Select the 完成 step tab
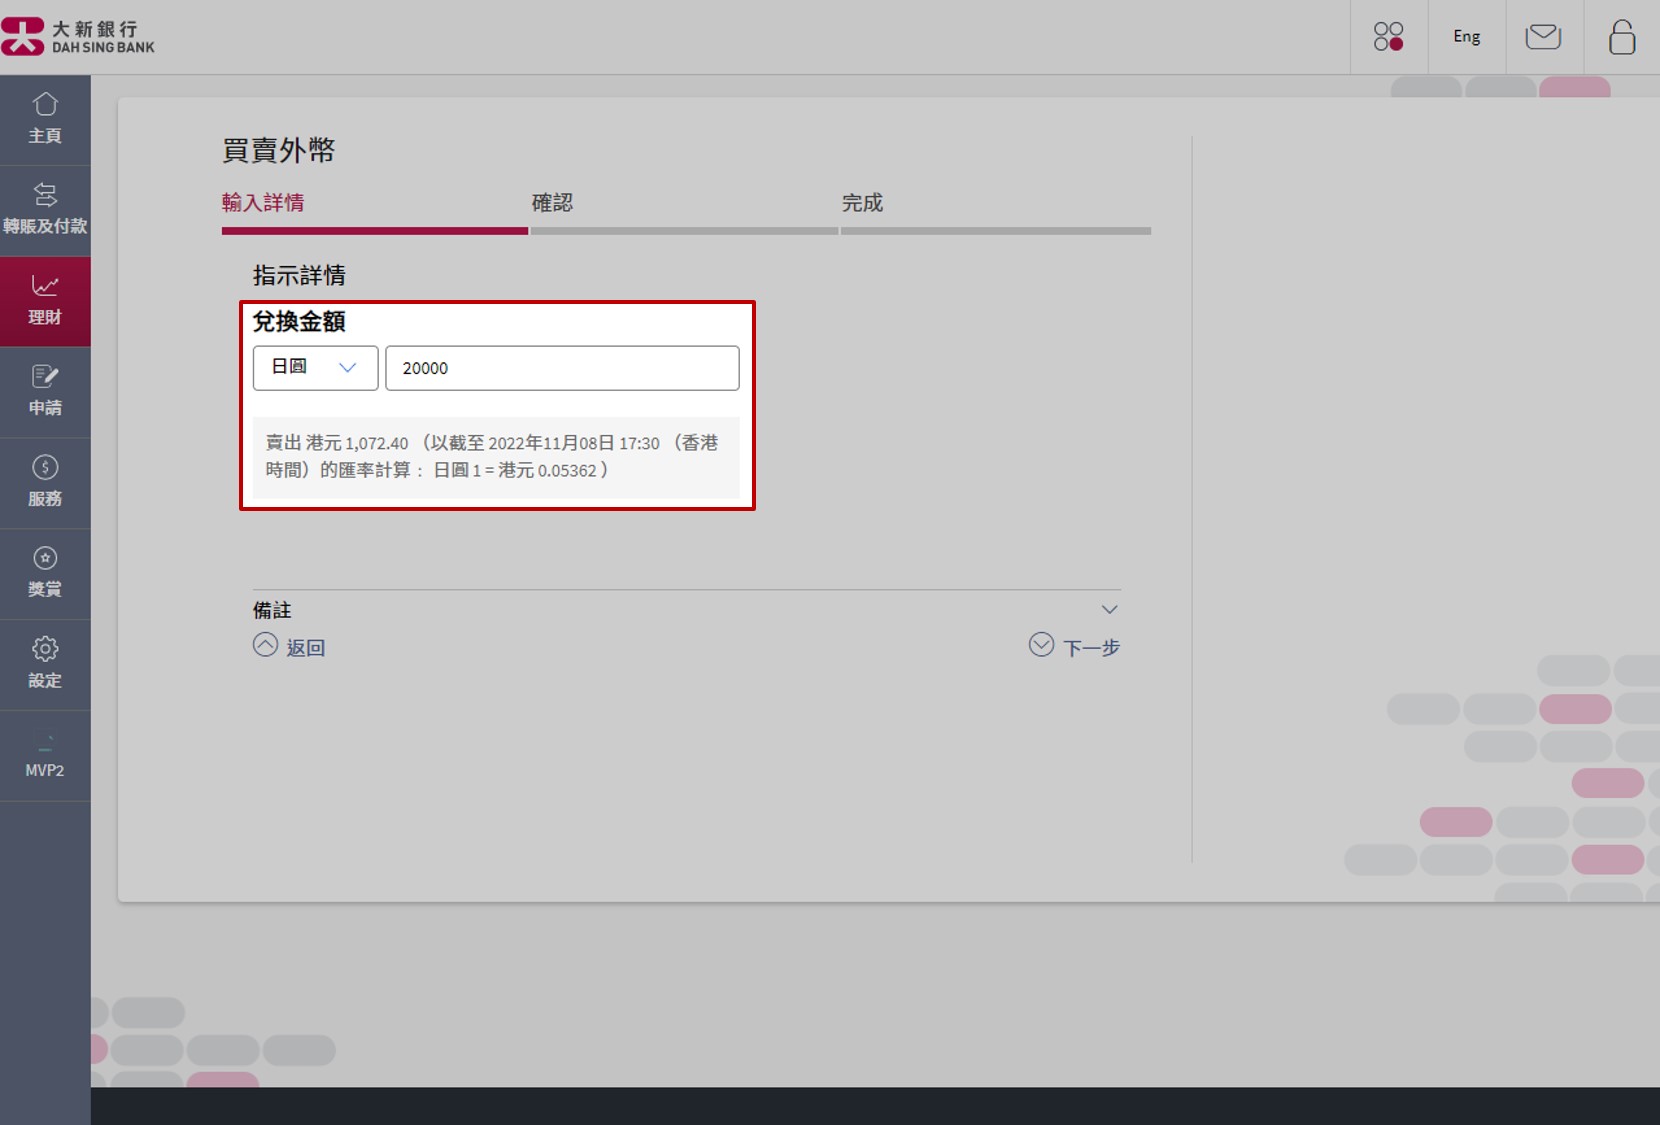Image resolution: width=1660 pixels, height=1125 pixels. [862, 203]
